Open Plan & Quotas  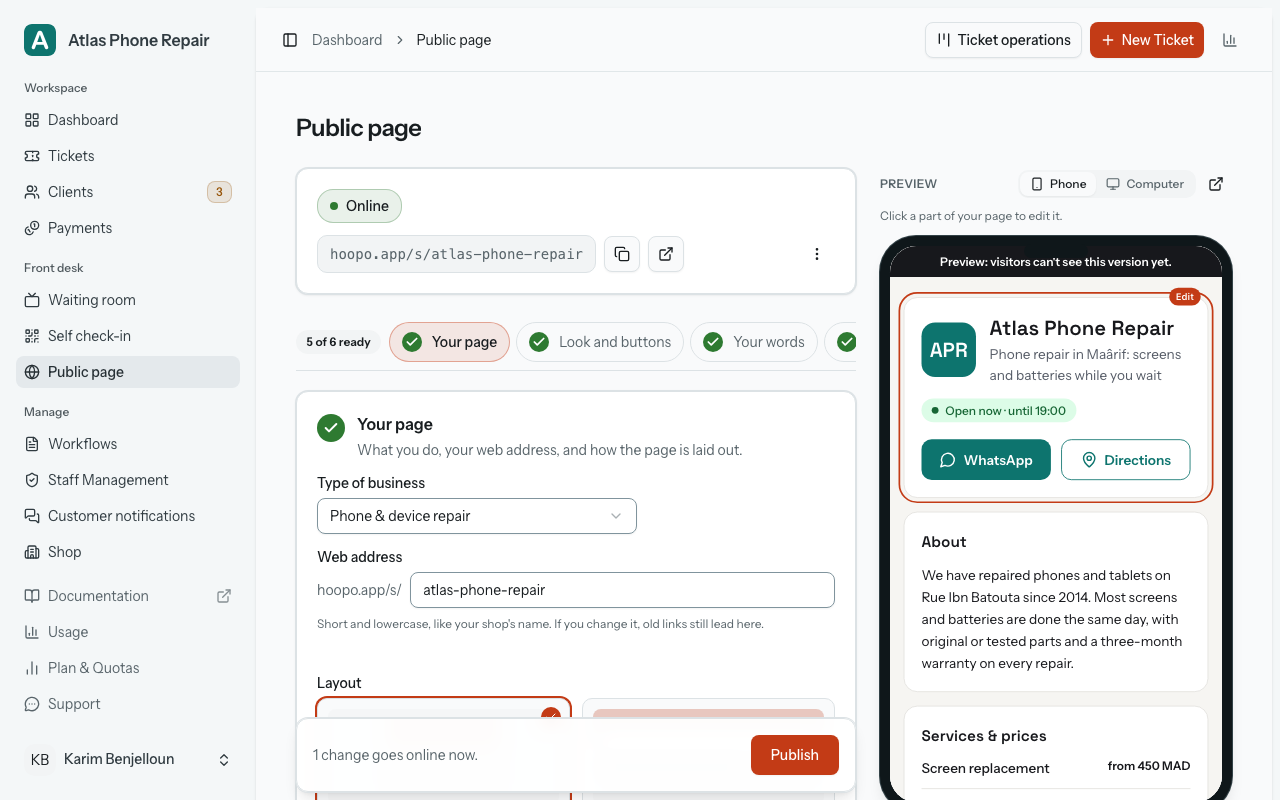click(x=128, y=668)
